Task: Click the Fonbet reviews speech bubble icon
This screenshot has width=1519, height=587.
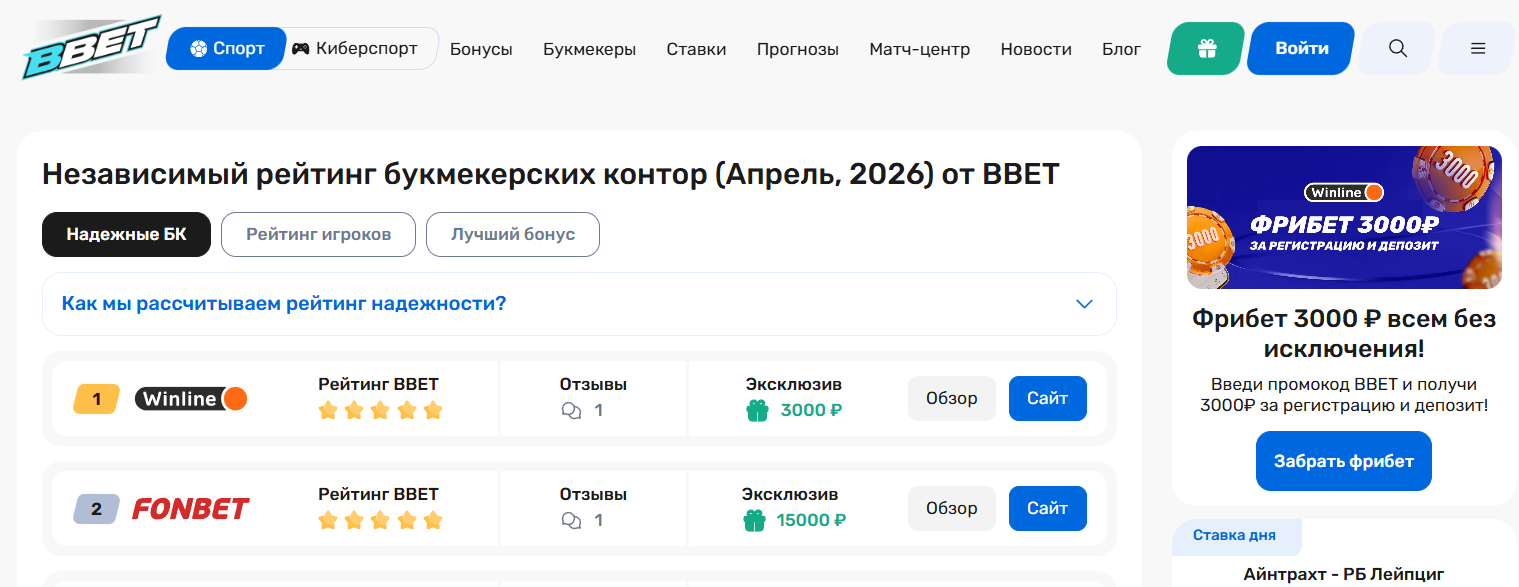Action: tap(572, 520)
